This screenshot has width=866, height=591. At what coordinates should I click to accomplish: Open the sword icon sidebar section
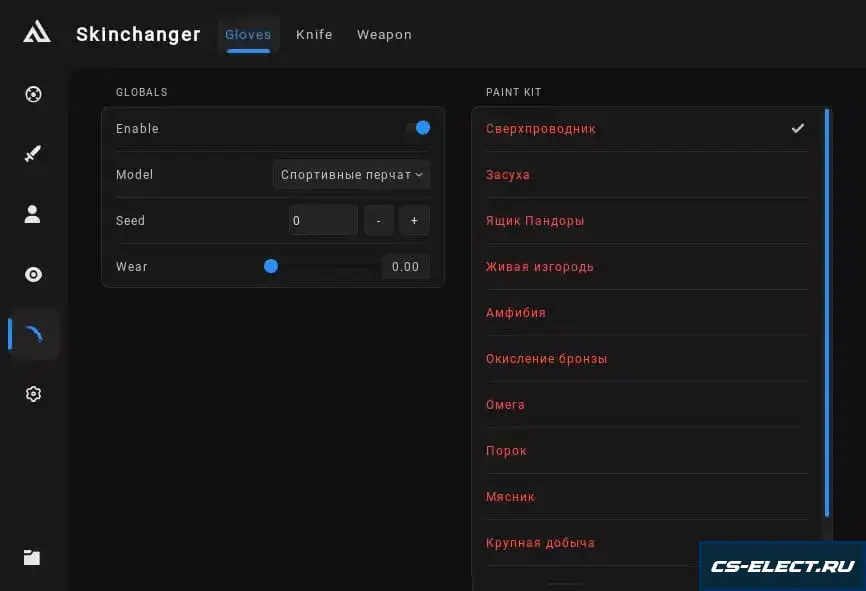tap(33, 154)
